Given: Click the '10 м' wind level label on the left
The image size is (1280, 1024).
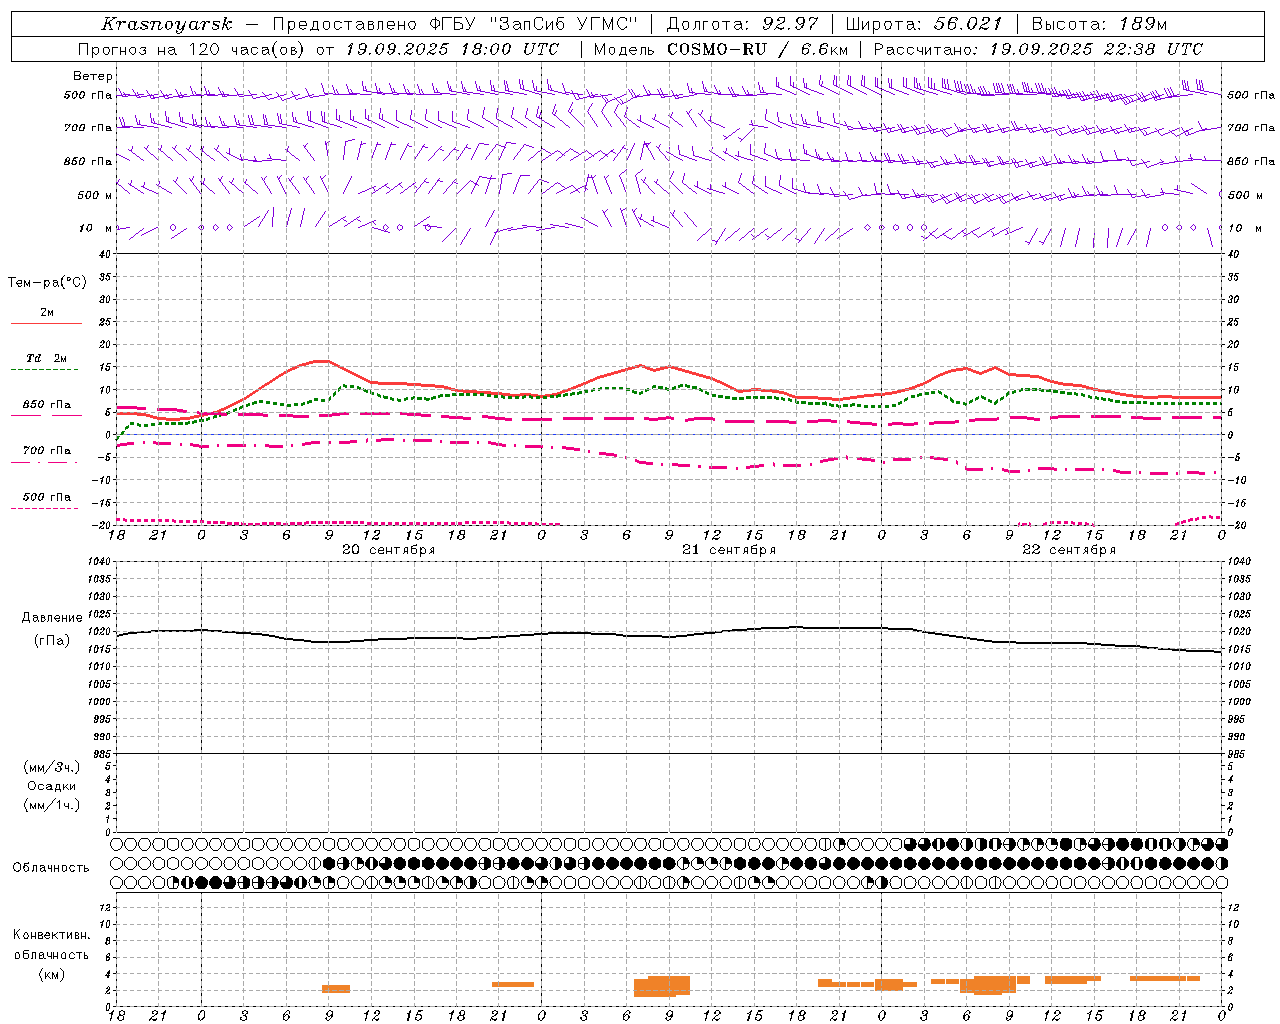Looking at the screenshot, I should (x=95, y=228).
